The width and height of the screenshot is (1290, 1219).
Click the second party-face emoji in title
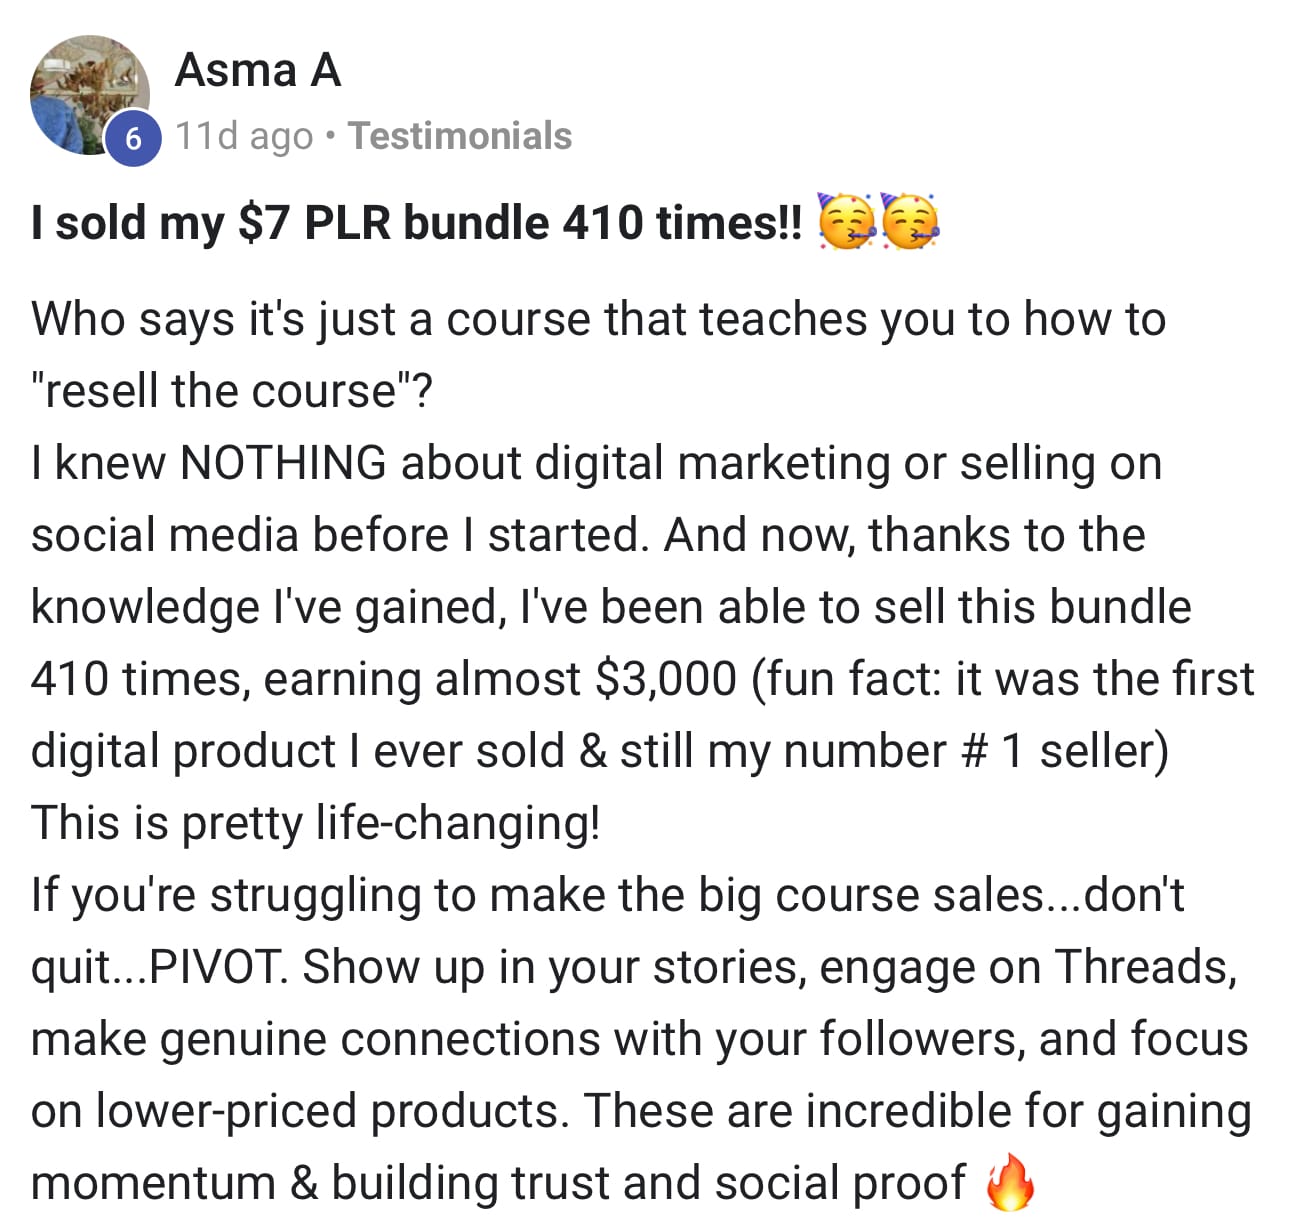[909, 221]
